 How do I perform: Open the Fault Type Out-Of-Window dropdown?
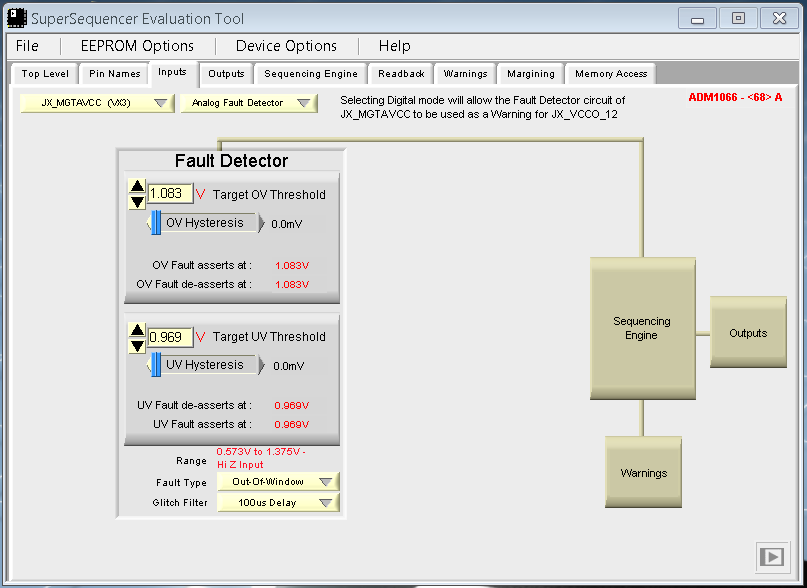tap(278, 482)
